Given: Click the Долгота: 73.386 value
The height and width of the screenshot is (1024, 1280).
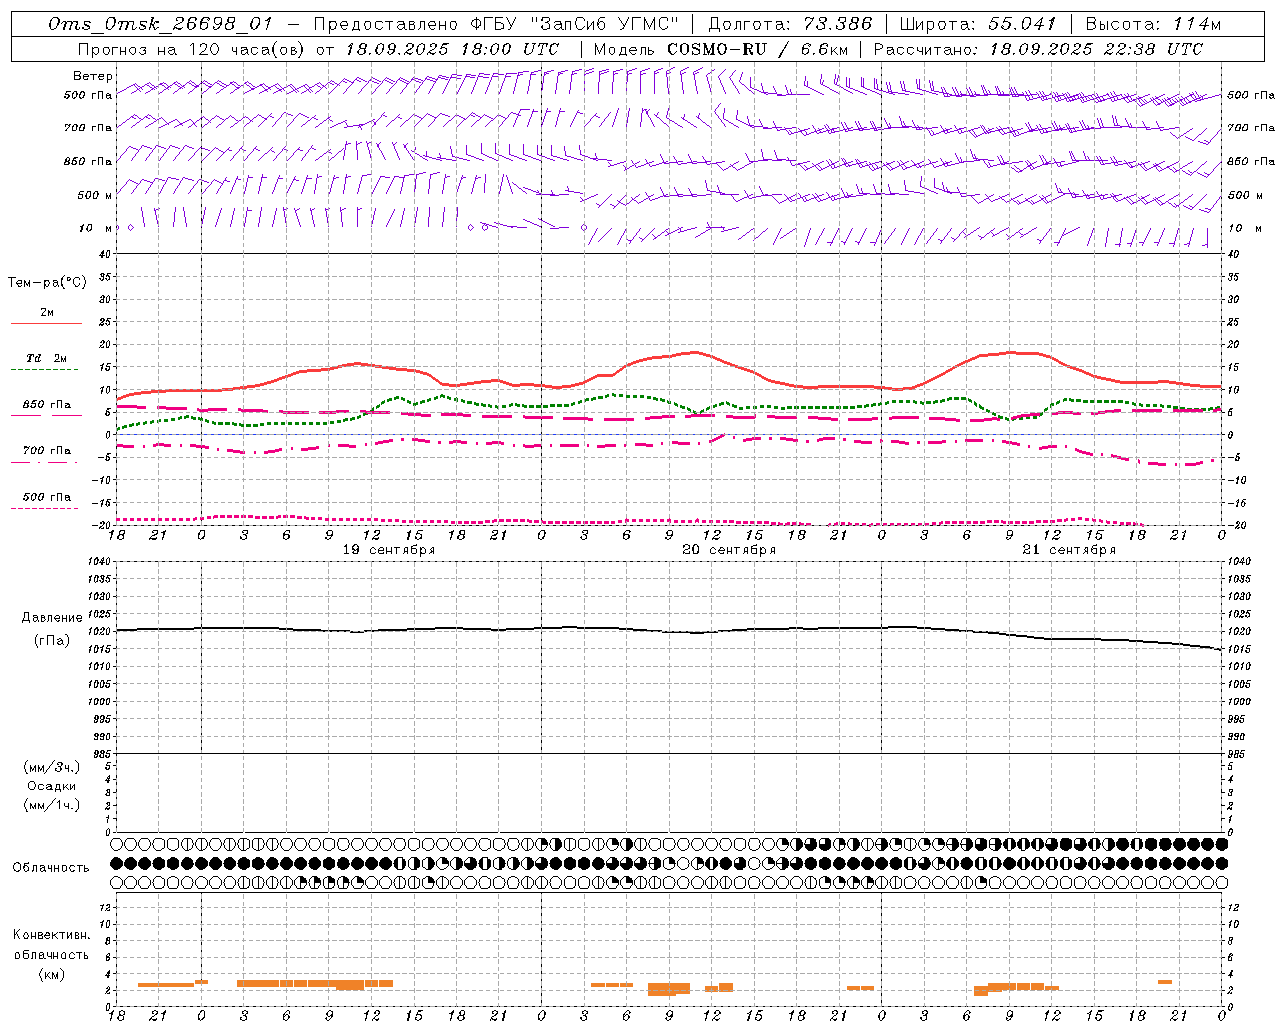Looking at the screenshot, I should click(x=790, y=24).
